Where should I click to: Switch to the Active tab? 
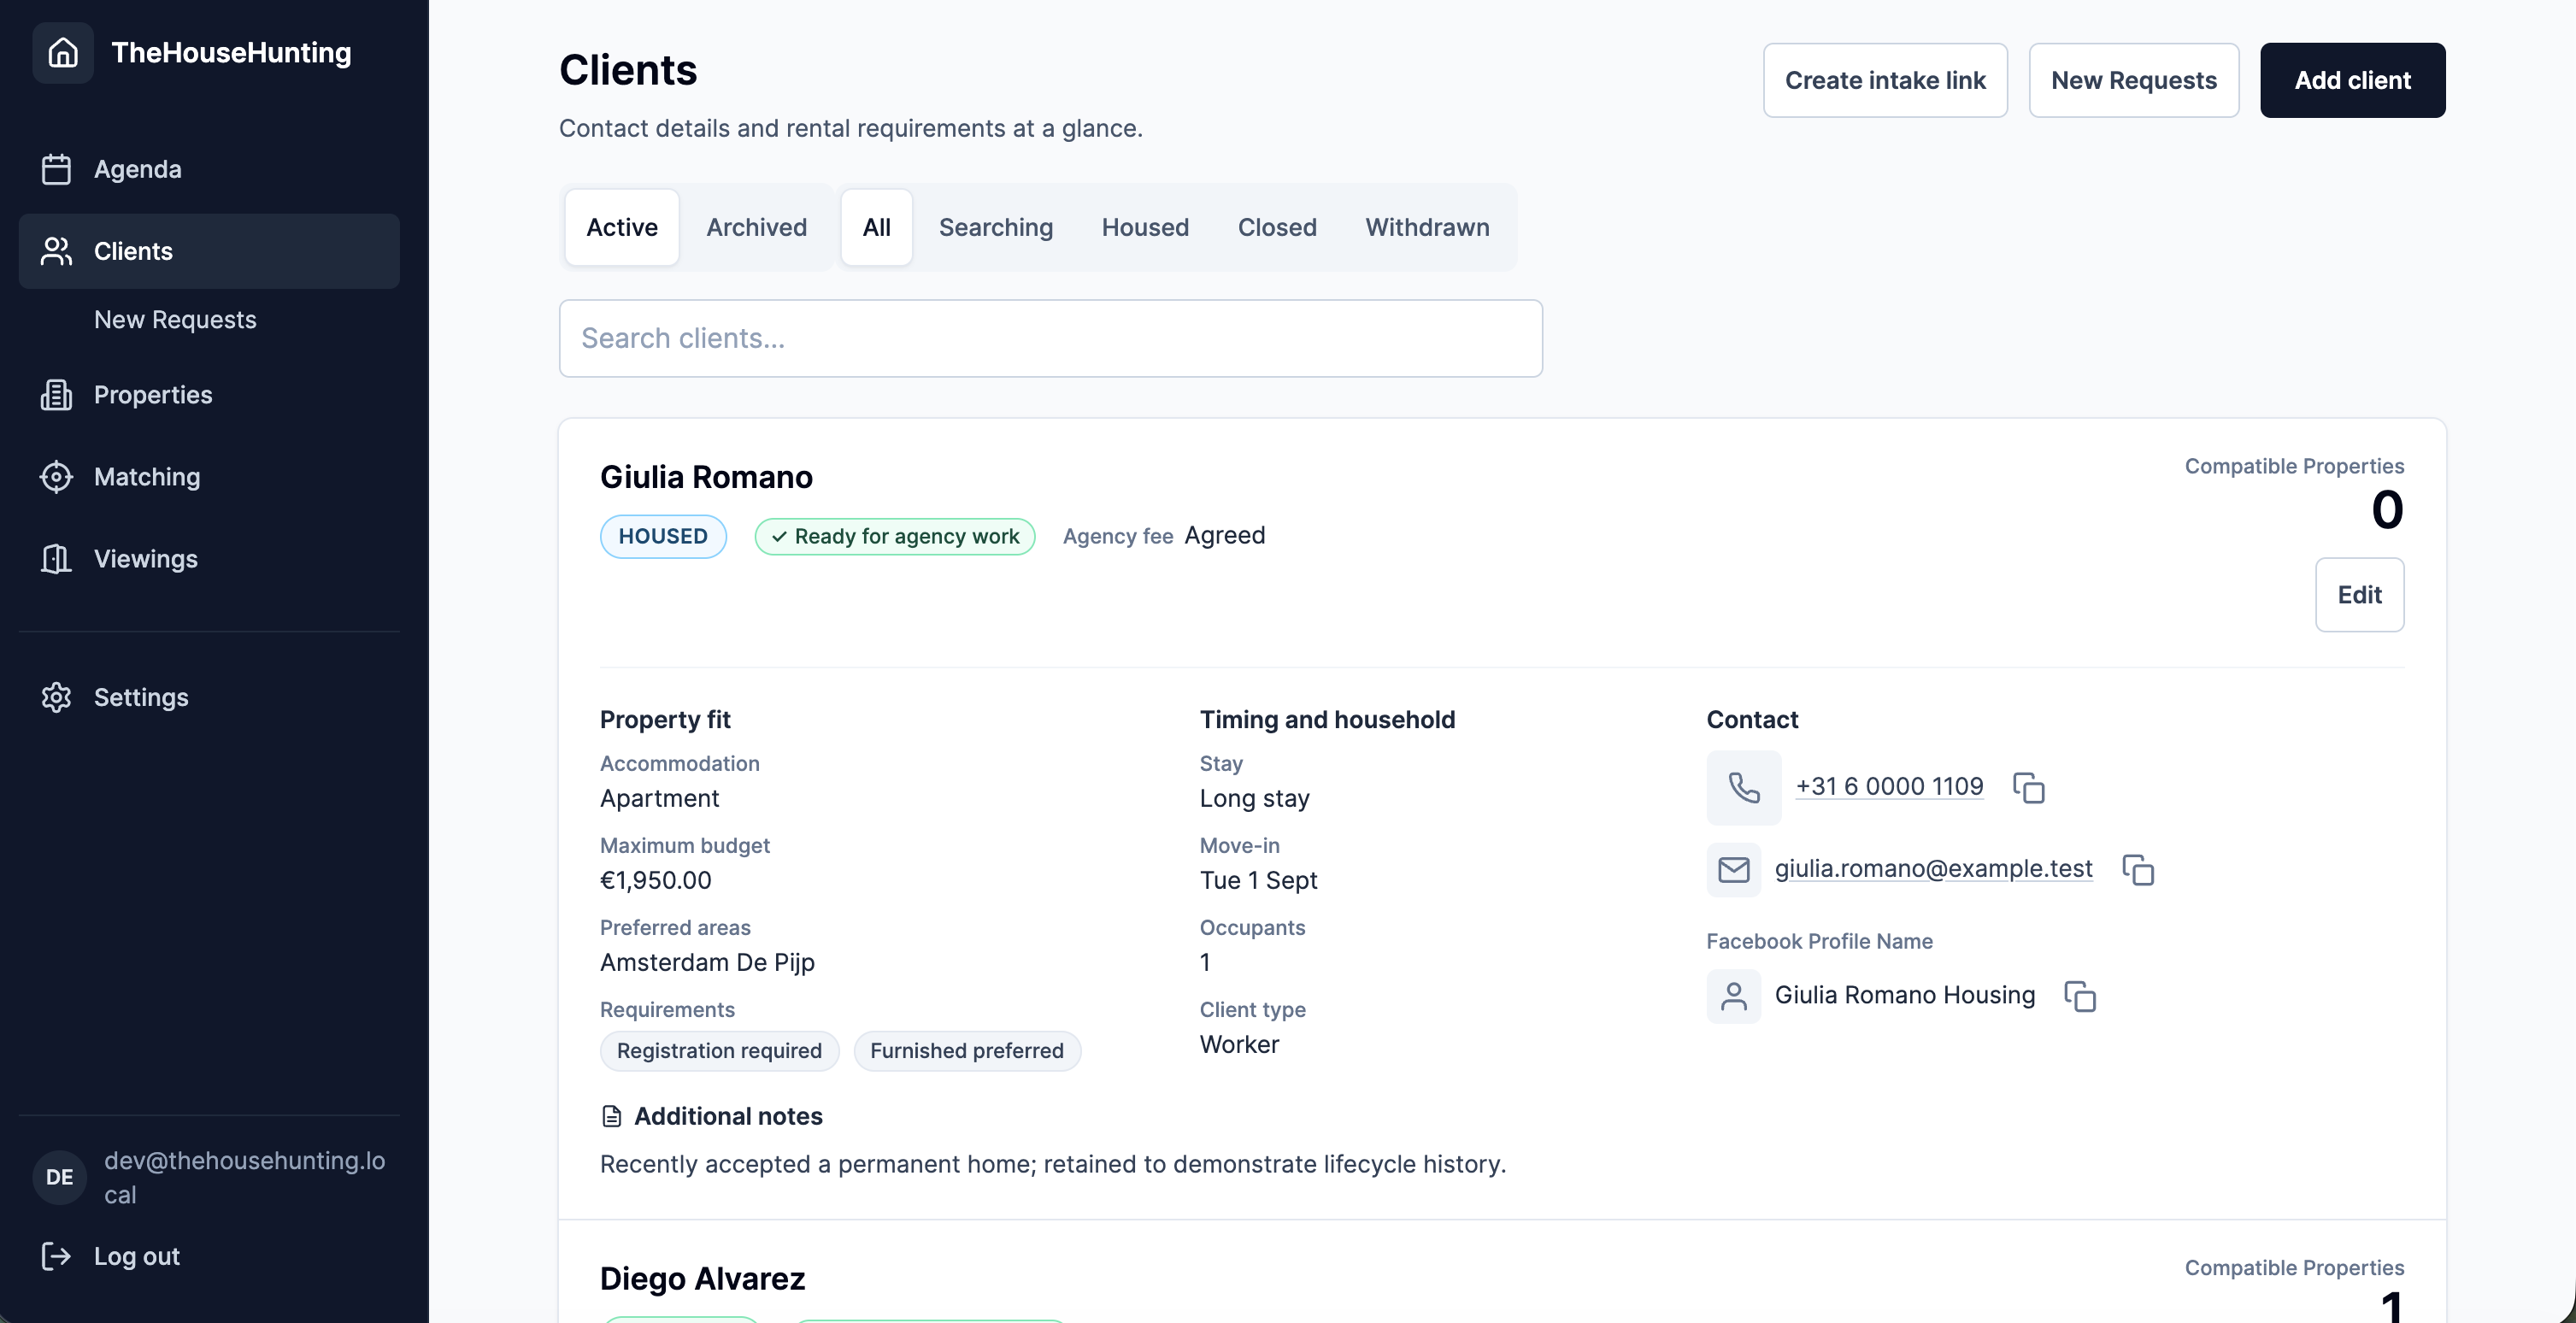[622, 227]
